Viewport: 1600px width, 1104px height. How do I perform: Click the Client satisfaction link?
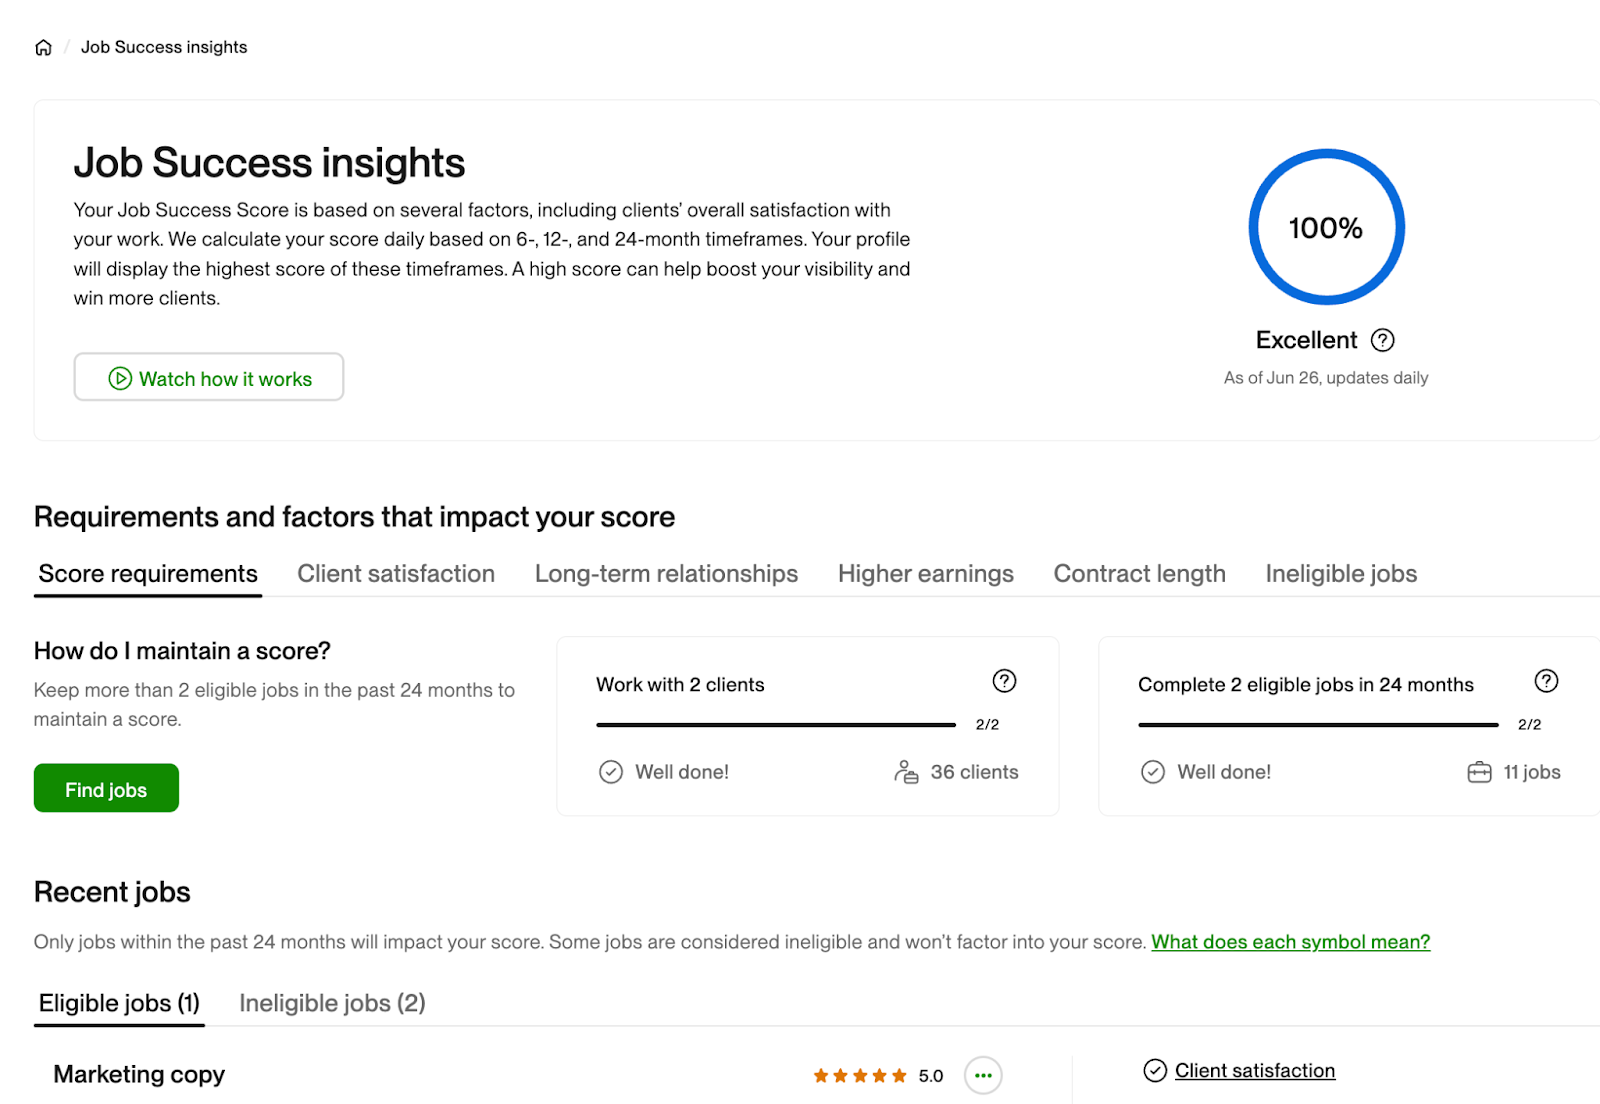1254,1071
